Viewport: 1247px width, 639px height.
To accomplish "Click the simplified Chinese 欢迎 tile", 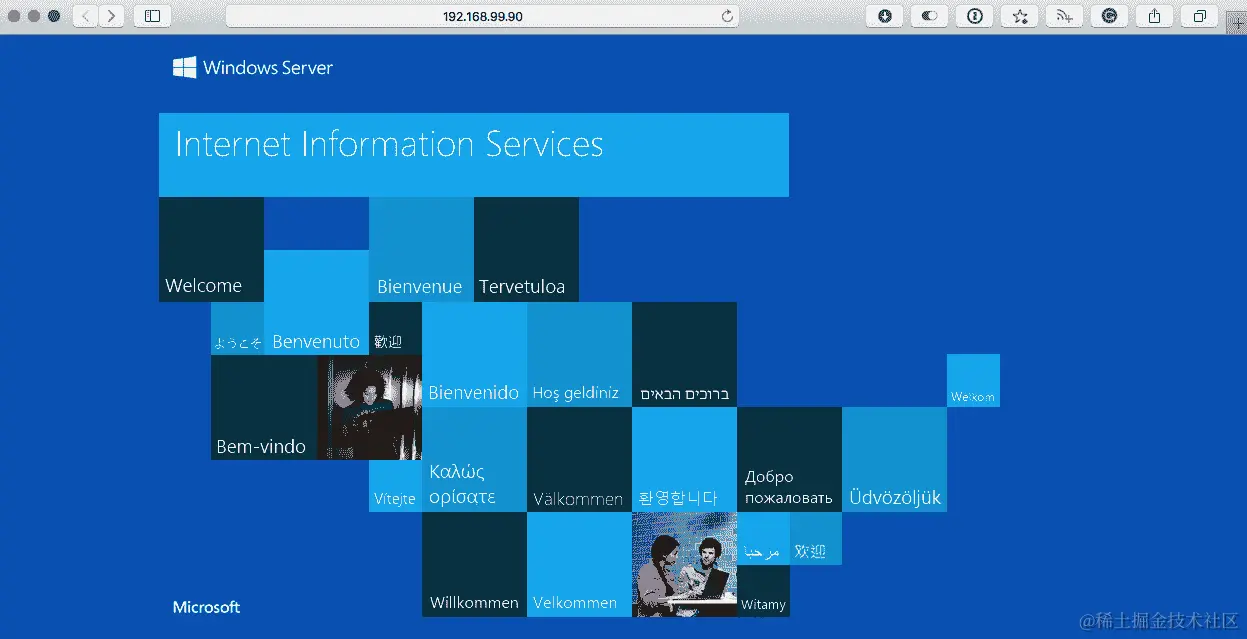I will [816, 538].
